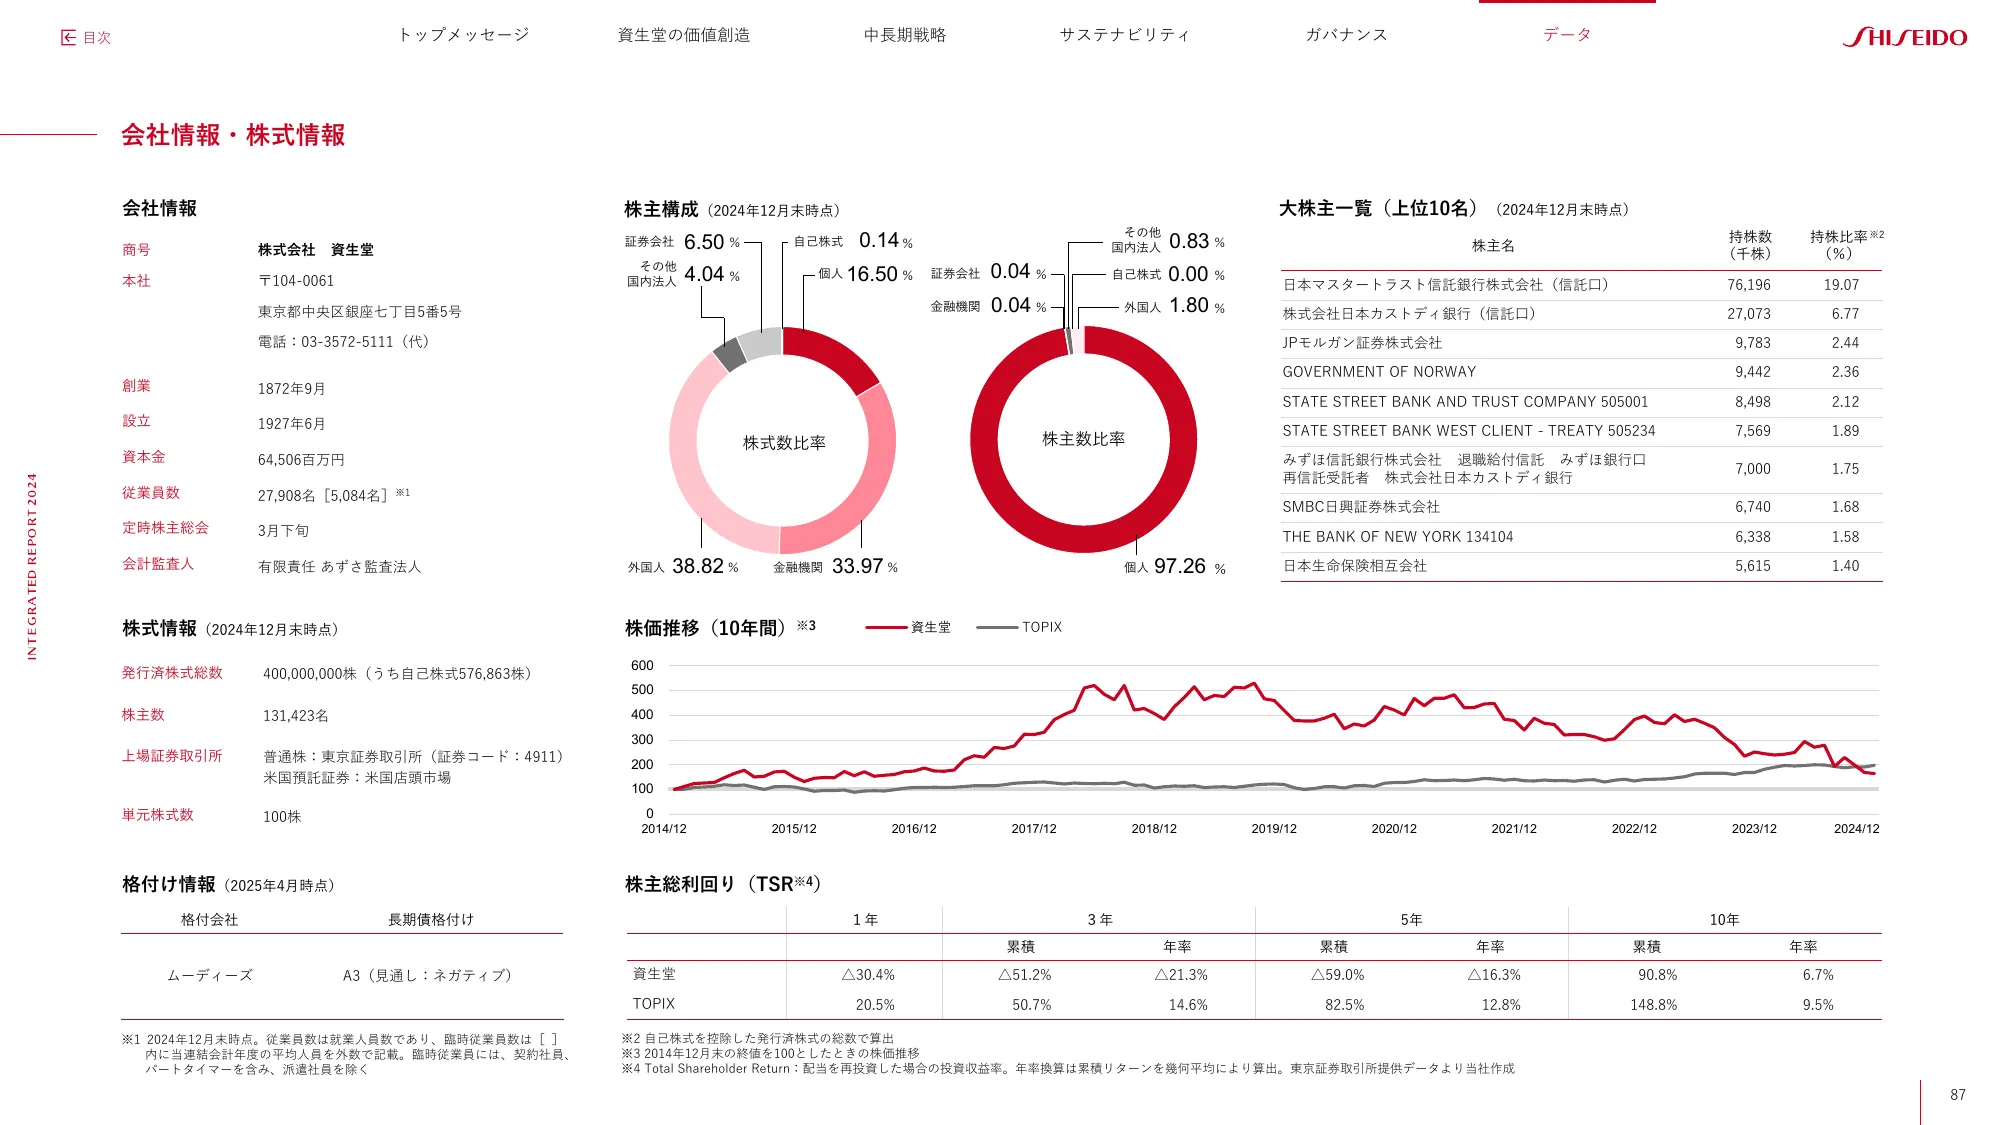Click the ムーディーズ rating row
Viewport: 2000px width, 1125px height.
(210, 975)
